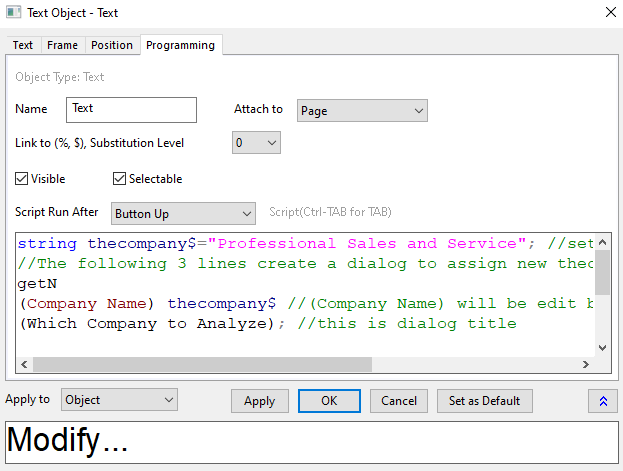This screenshot has width=623, height=471.
Task: Click the 'Modify...' preview text
Action: [x=67, y=440]
